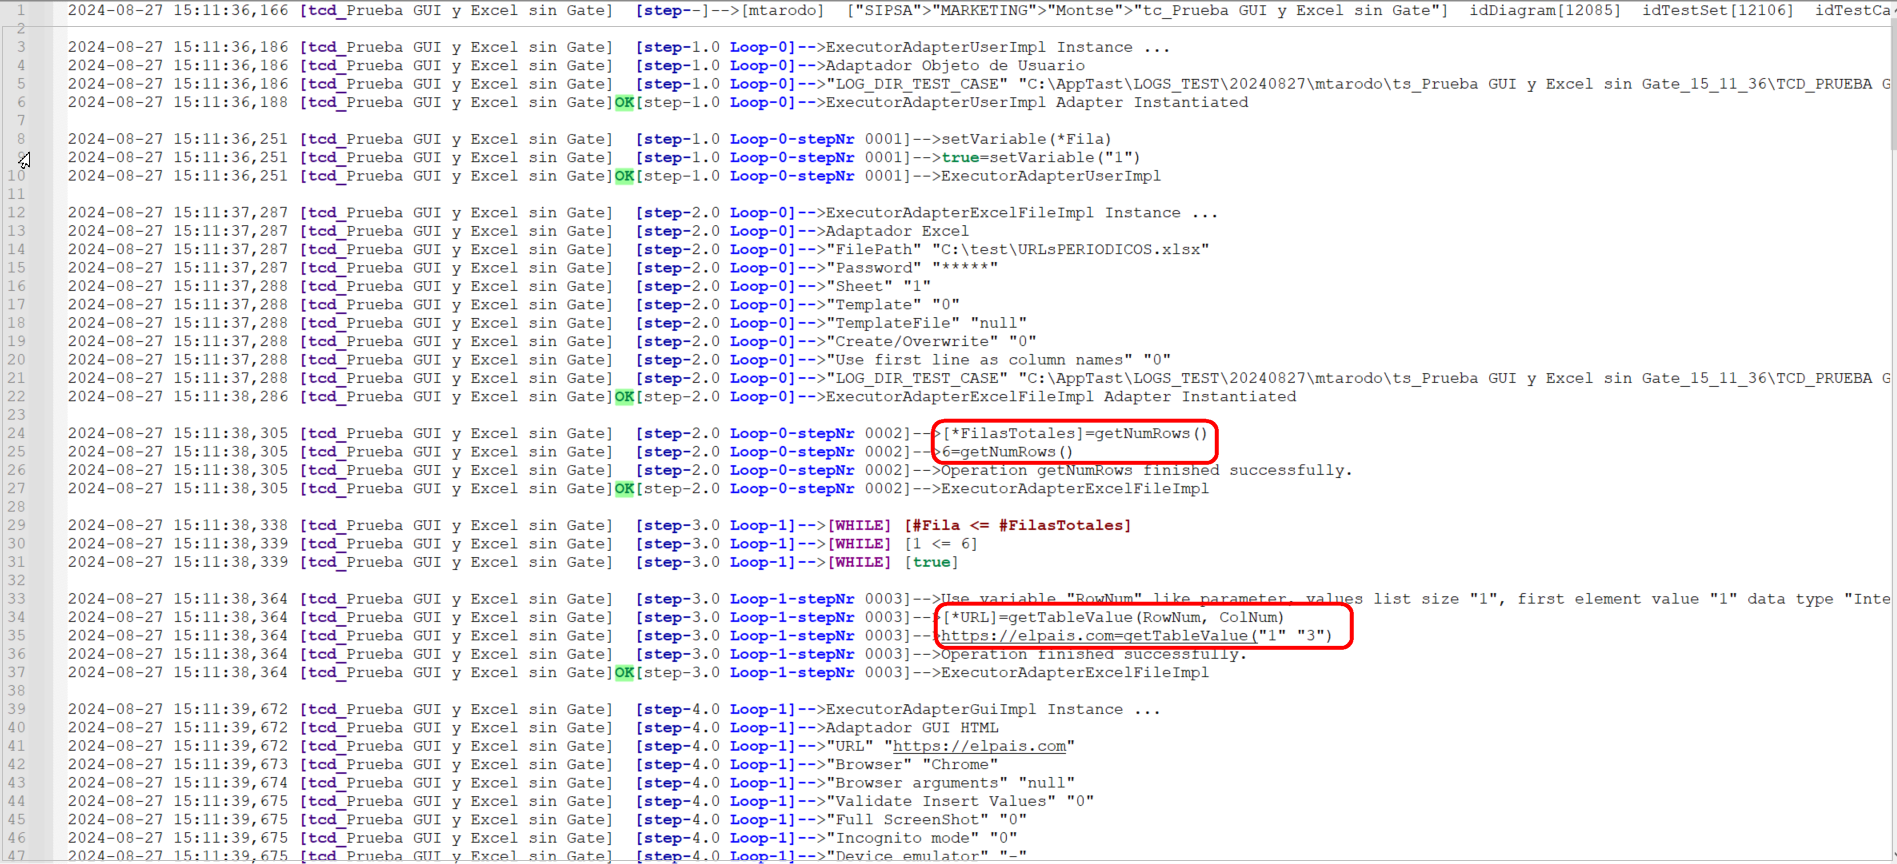Click the 6=getNumRows() result text
This screenshot has width=1897, height=864.
pyautogui.click(x=1007, y=452)
